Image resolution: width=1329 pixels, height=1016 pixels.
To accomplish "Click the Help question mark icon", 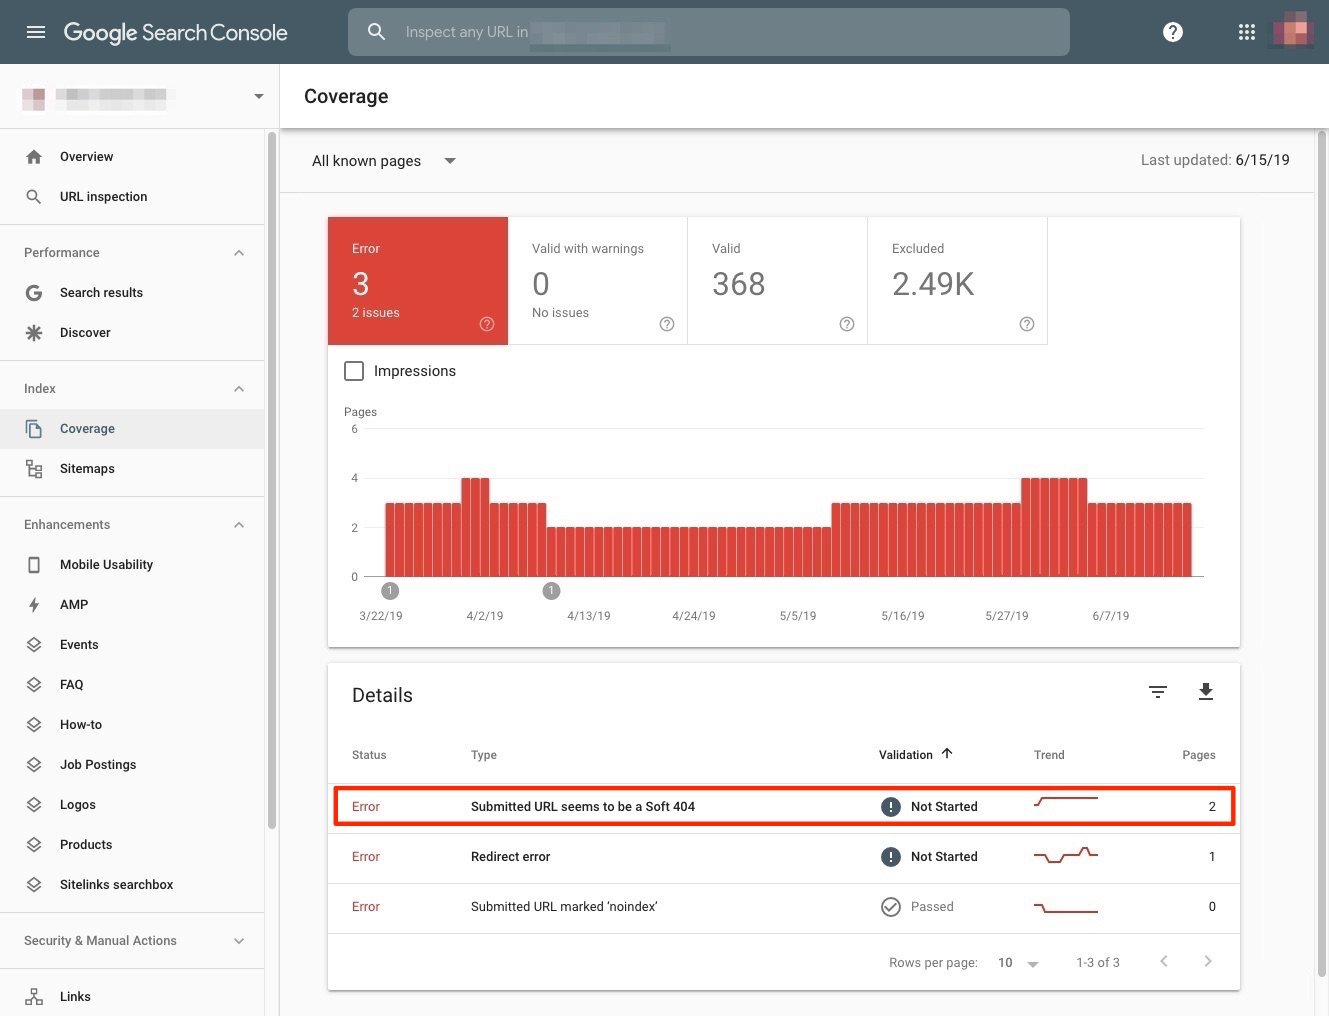I will [1173, 32].
